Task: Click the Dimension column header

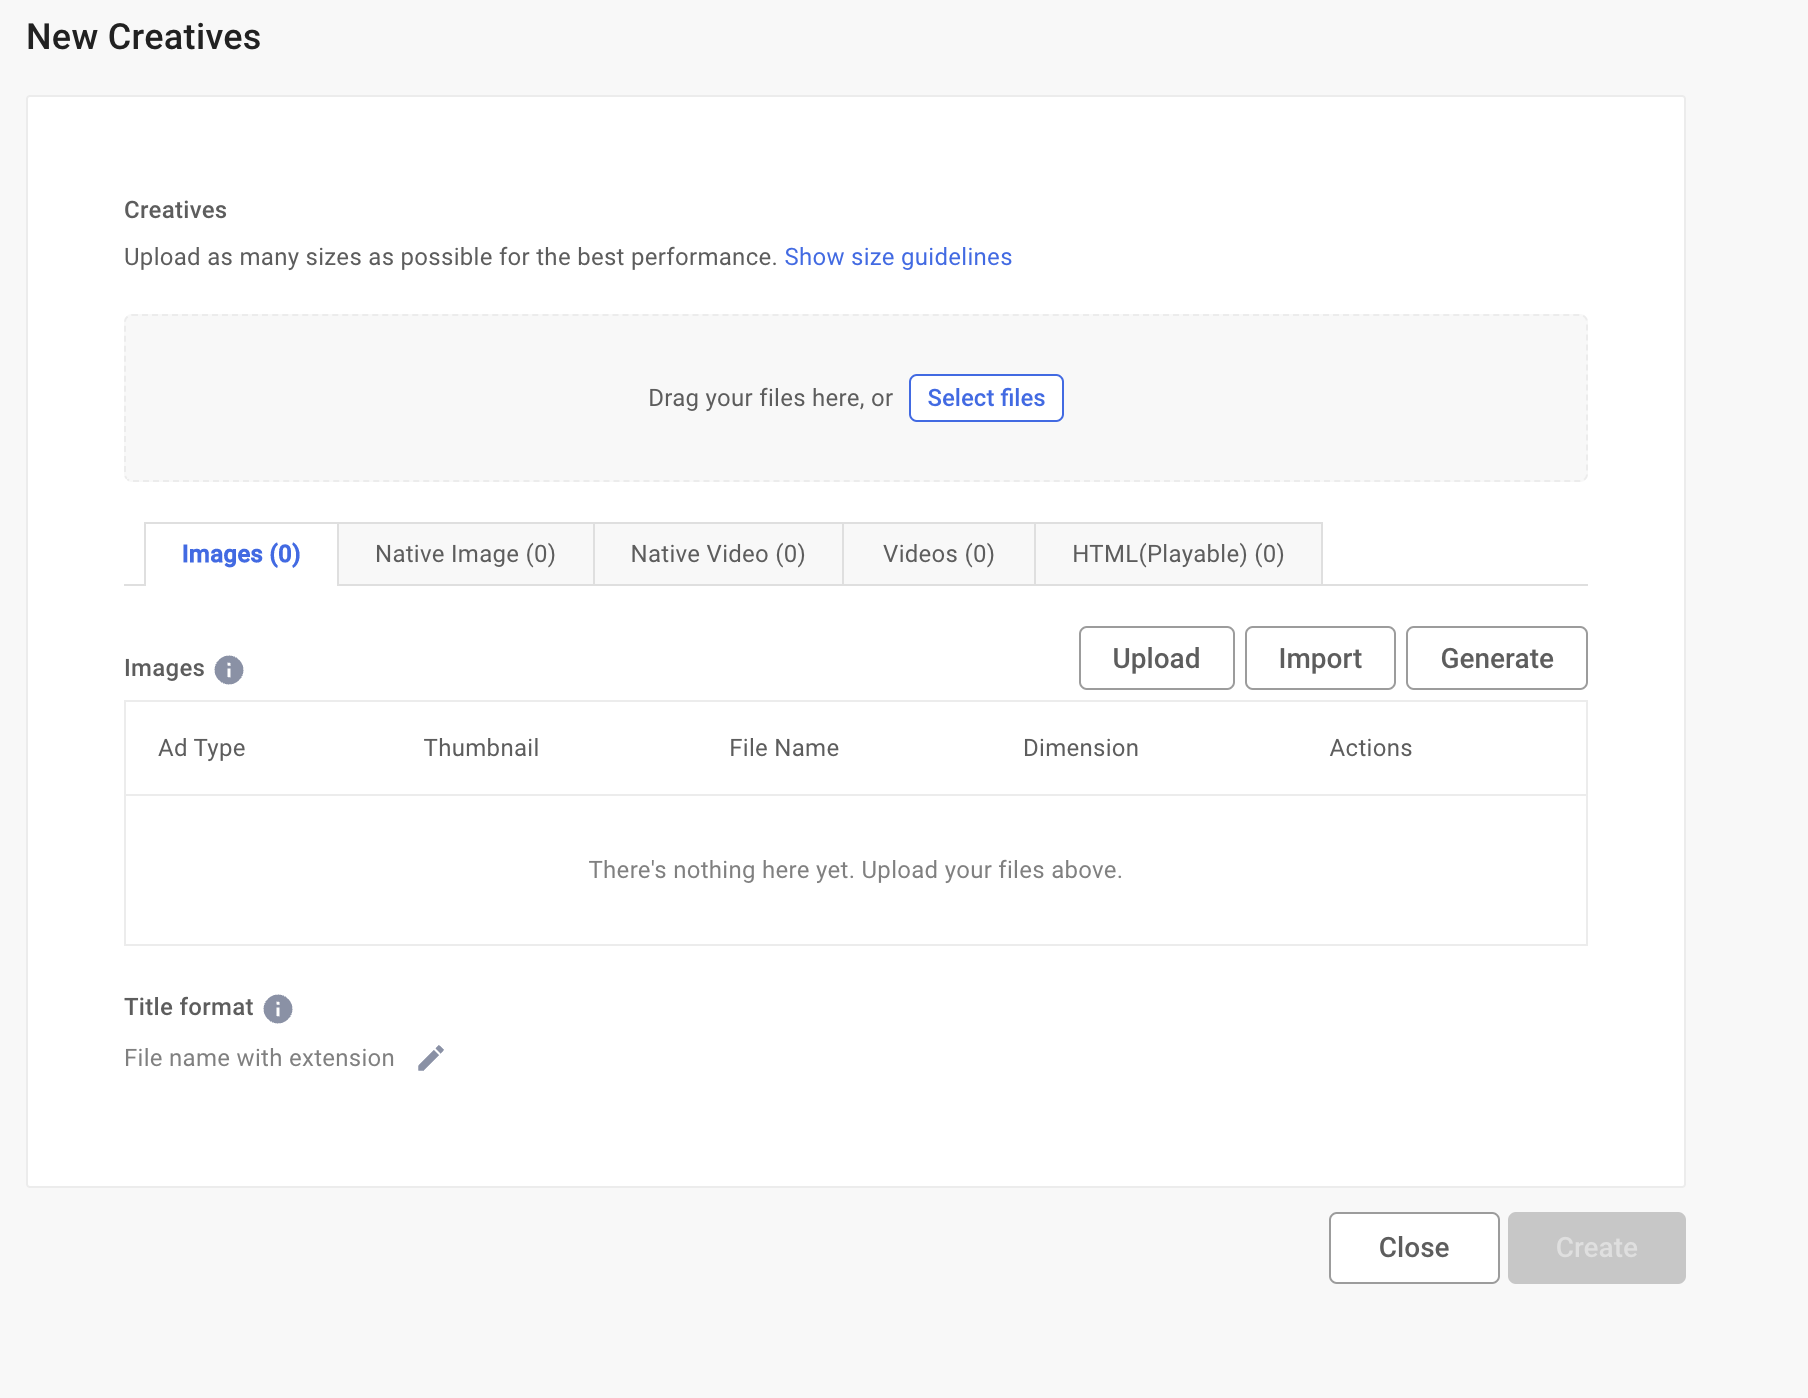Action: [1081, 748]
